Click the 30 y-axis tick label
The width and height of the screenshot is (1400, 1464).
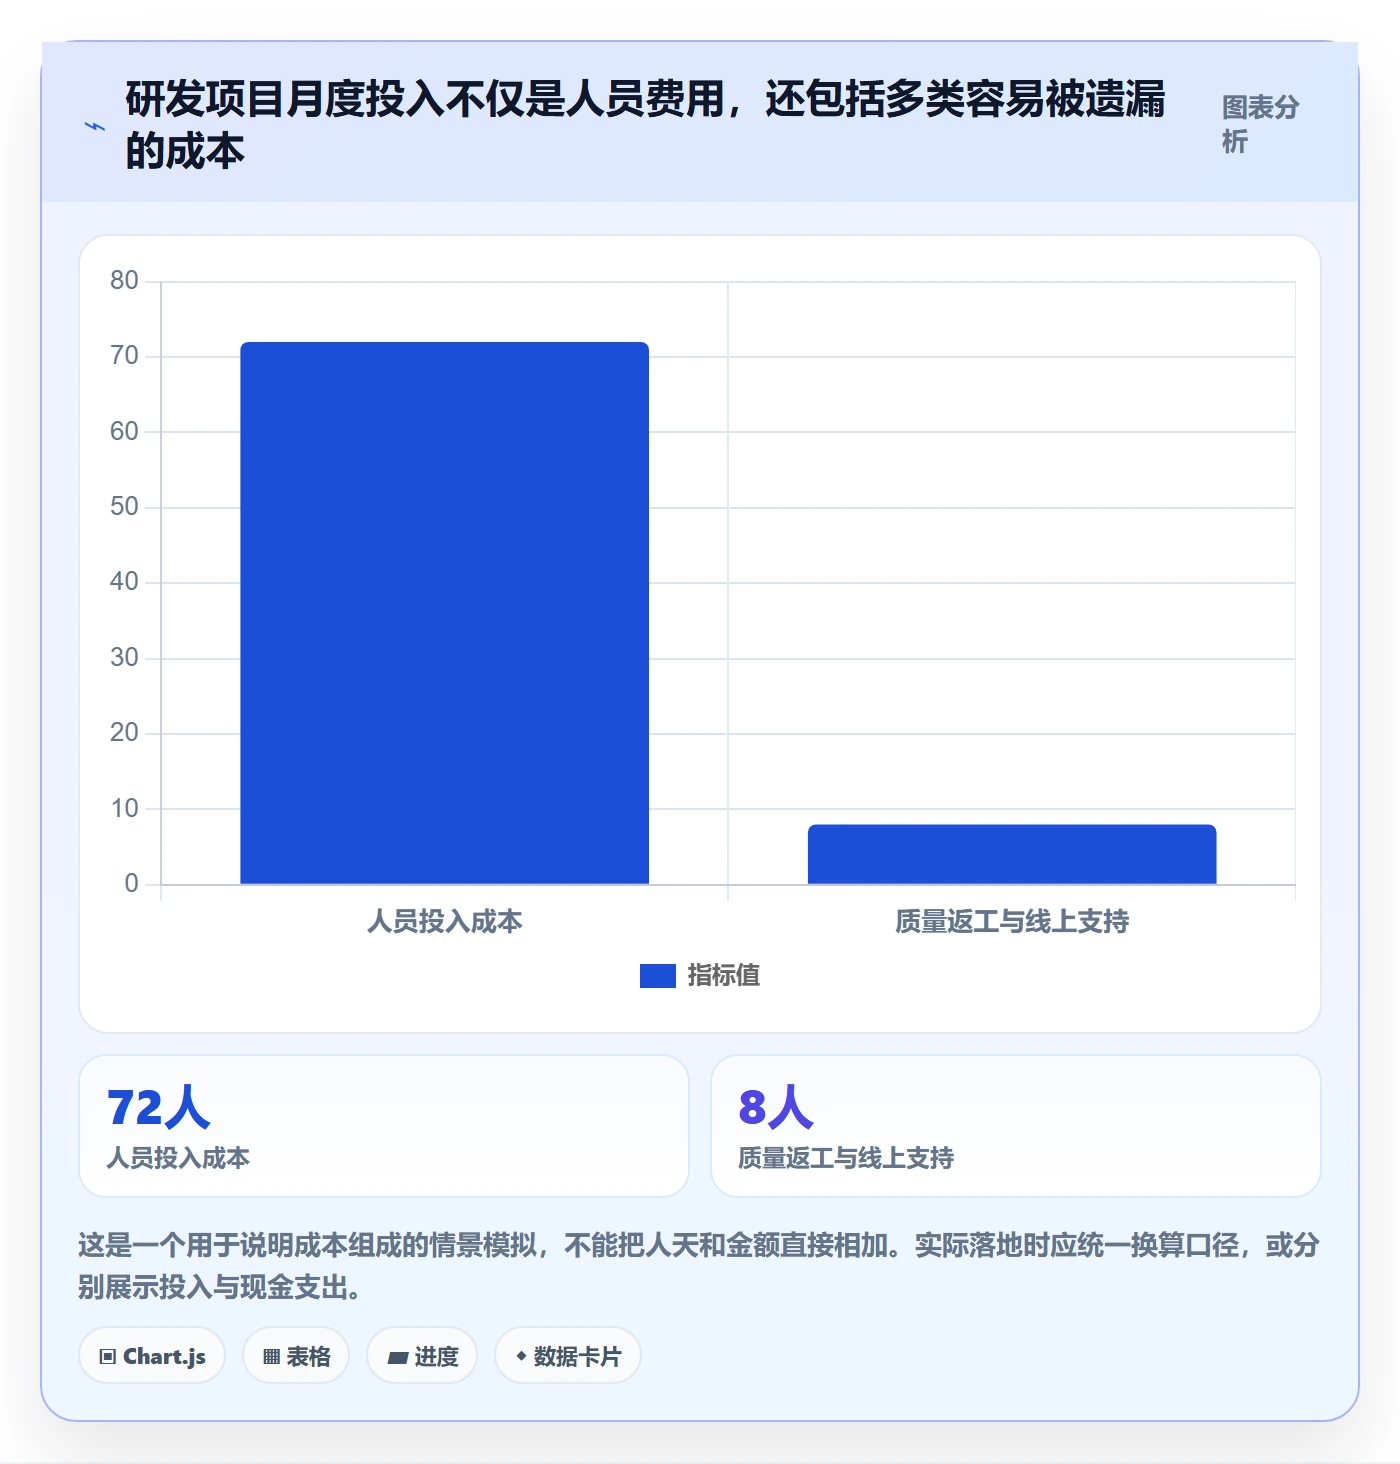pos(125,658)
